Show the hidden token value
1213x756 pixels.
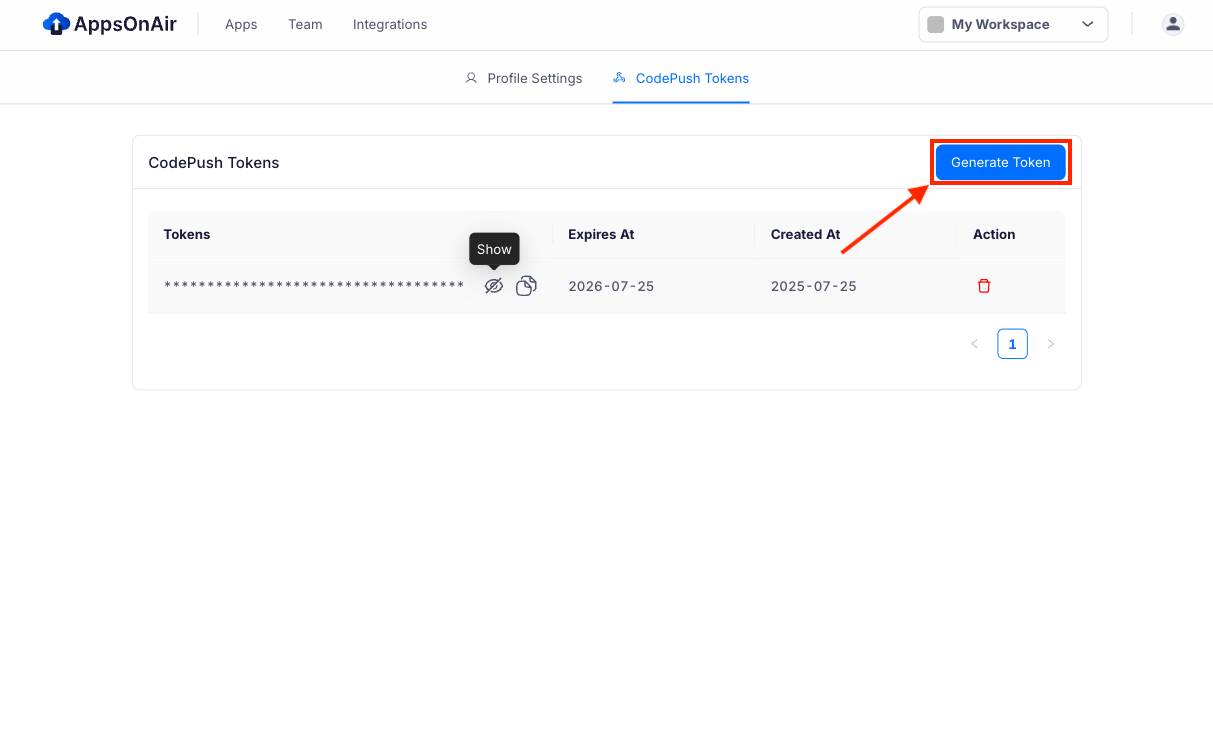coord(493,286)
